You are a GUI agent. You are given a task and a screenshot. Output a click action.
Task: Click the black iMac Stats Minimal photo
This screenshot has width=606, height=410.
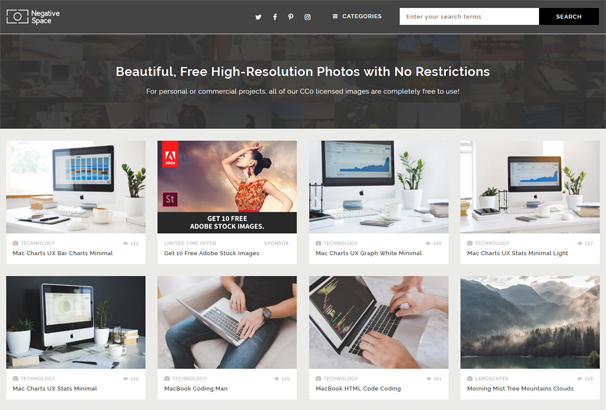coord(76,322)
